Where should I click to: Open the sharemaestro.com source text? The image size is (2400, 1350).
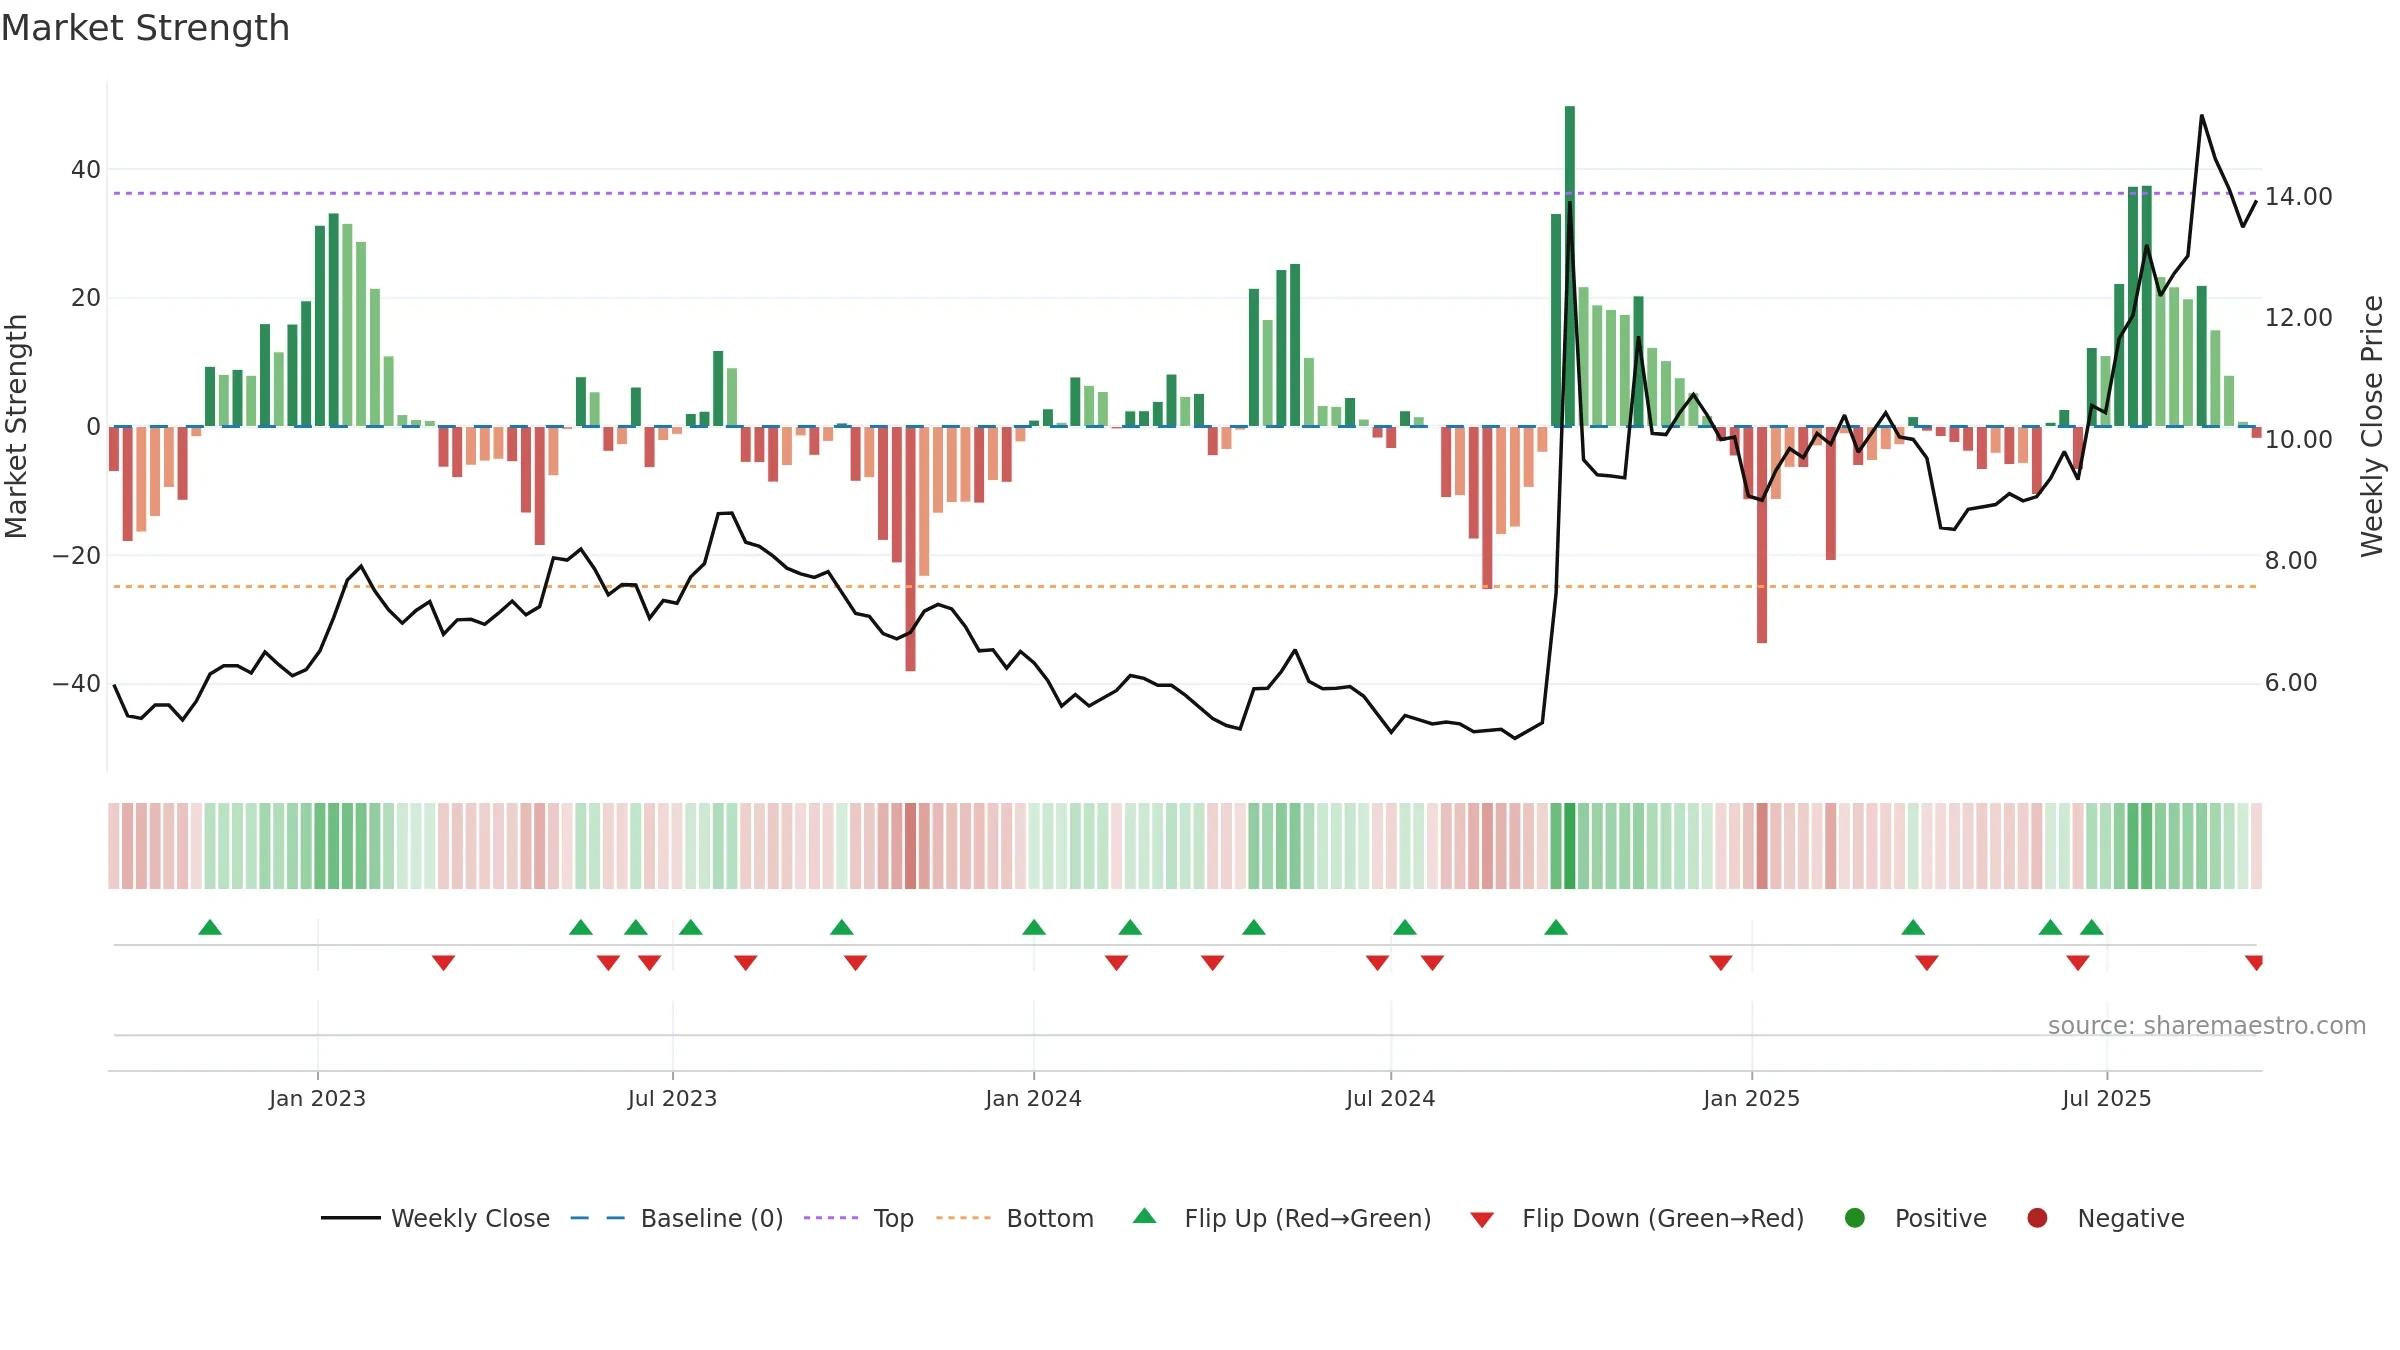tap(2207, 1025)
